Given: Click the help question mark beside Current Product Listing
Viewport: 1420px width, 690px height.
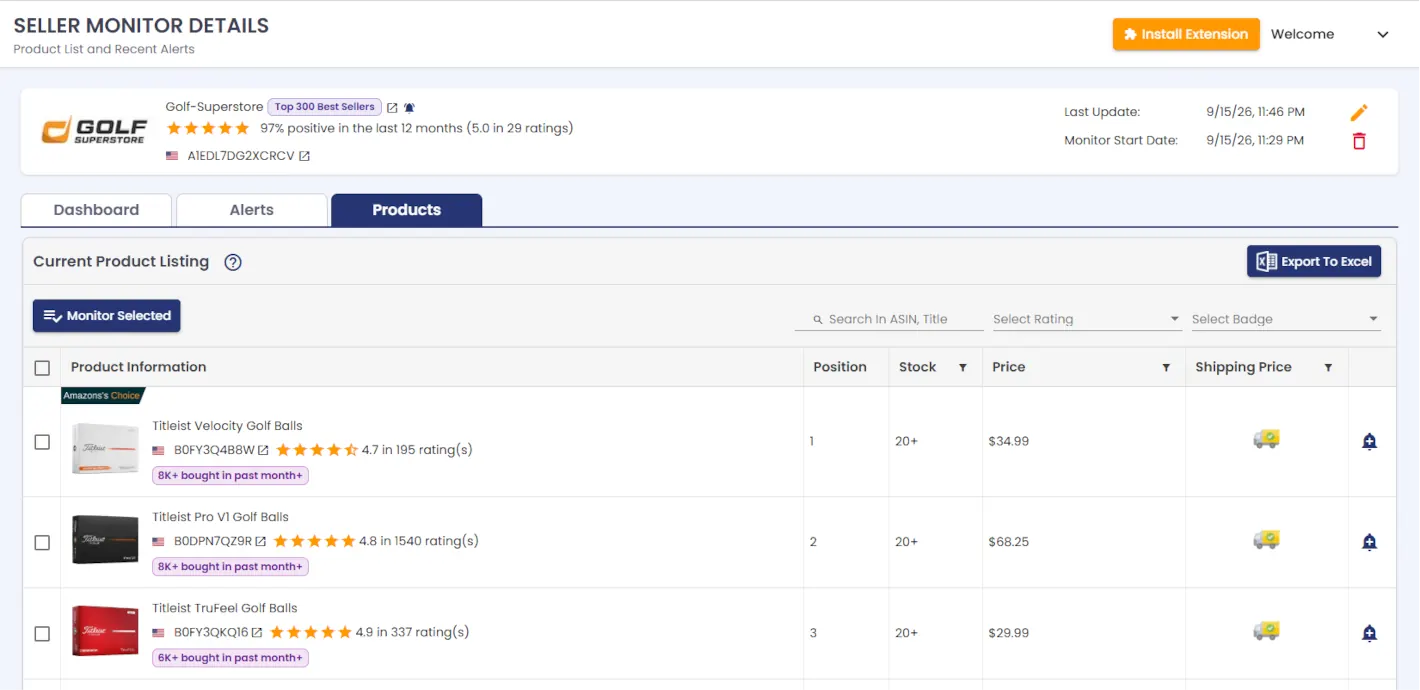Looking at the screenshot, I should click(233, 262).
